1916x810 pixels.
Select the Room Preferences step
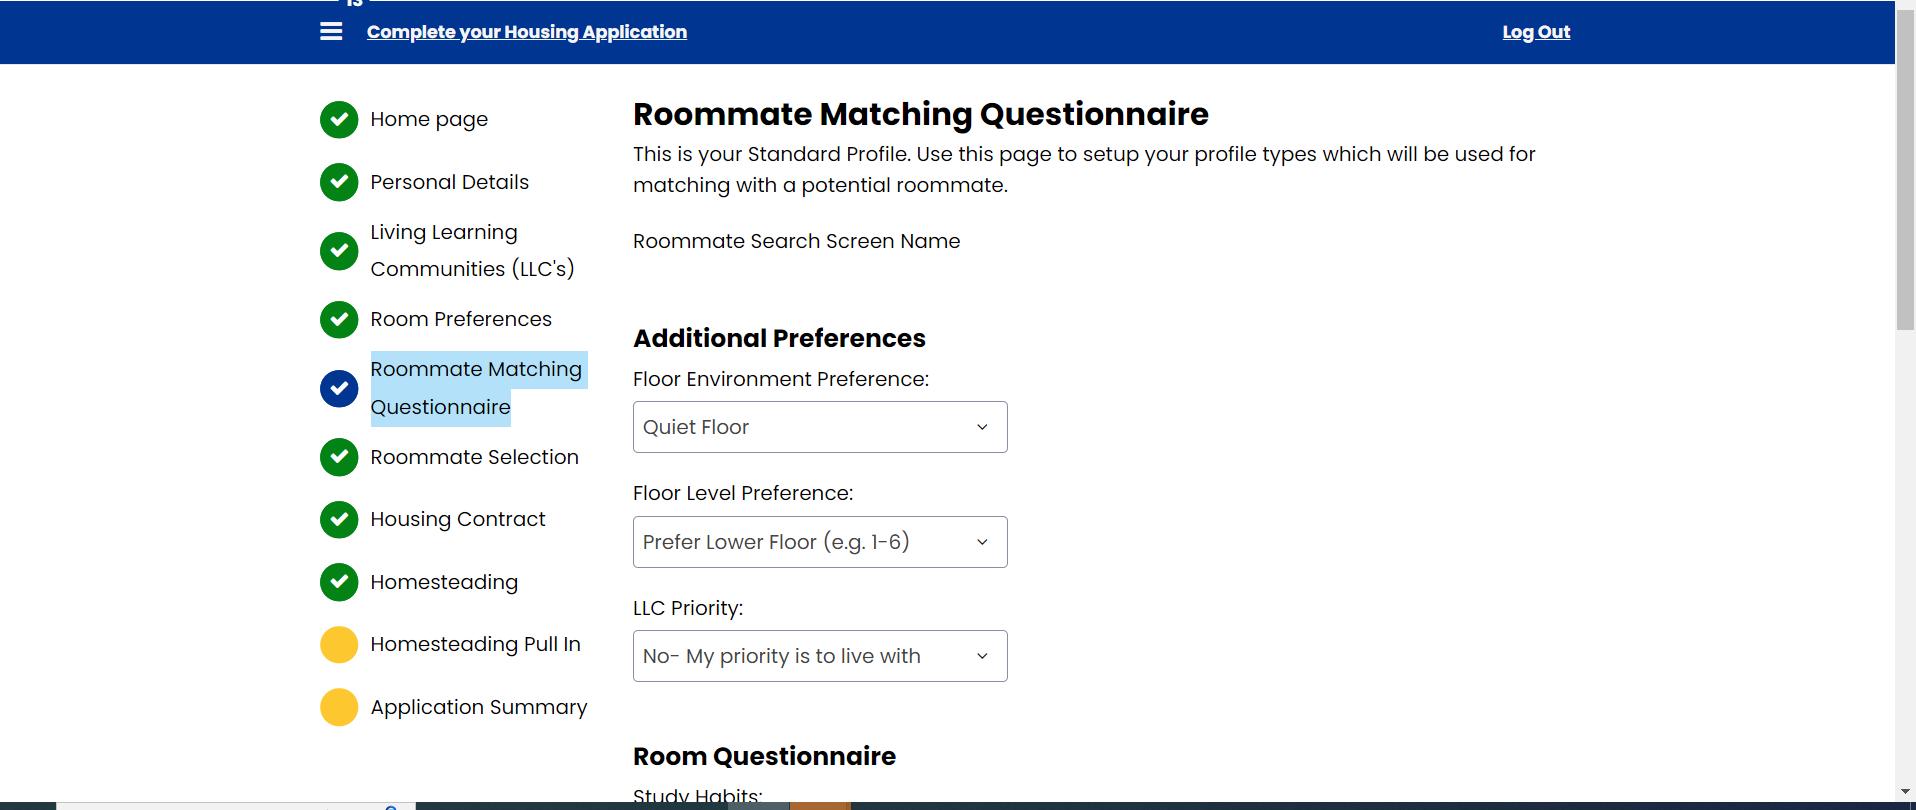coord(461,320)
